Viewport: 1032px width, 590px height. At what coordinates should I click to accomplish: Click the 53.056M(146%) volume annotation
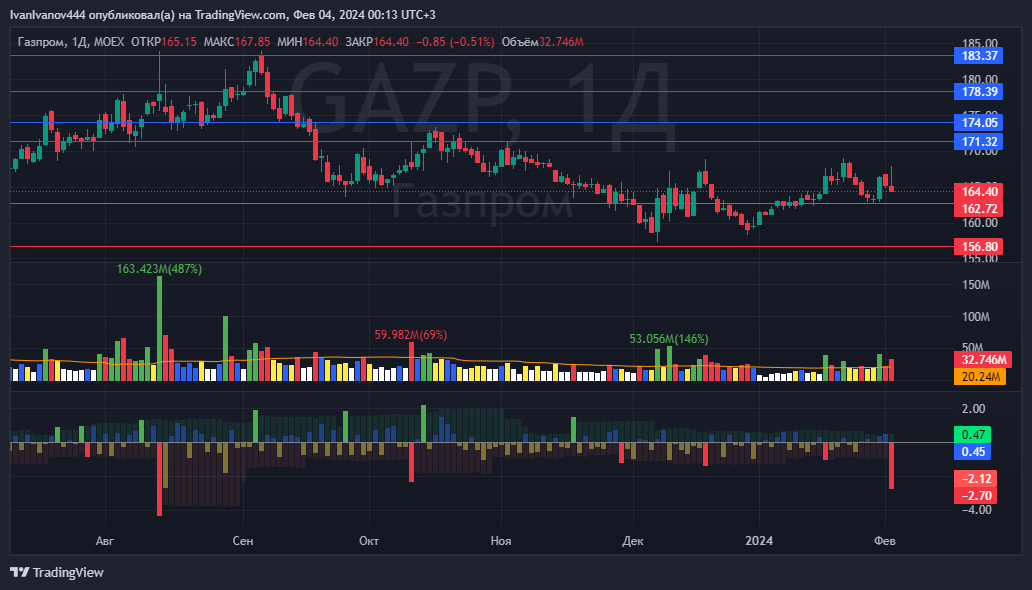pyautogui.click(x=669, y=338)
